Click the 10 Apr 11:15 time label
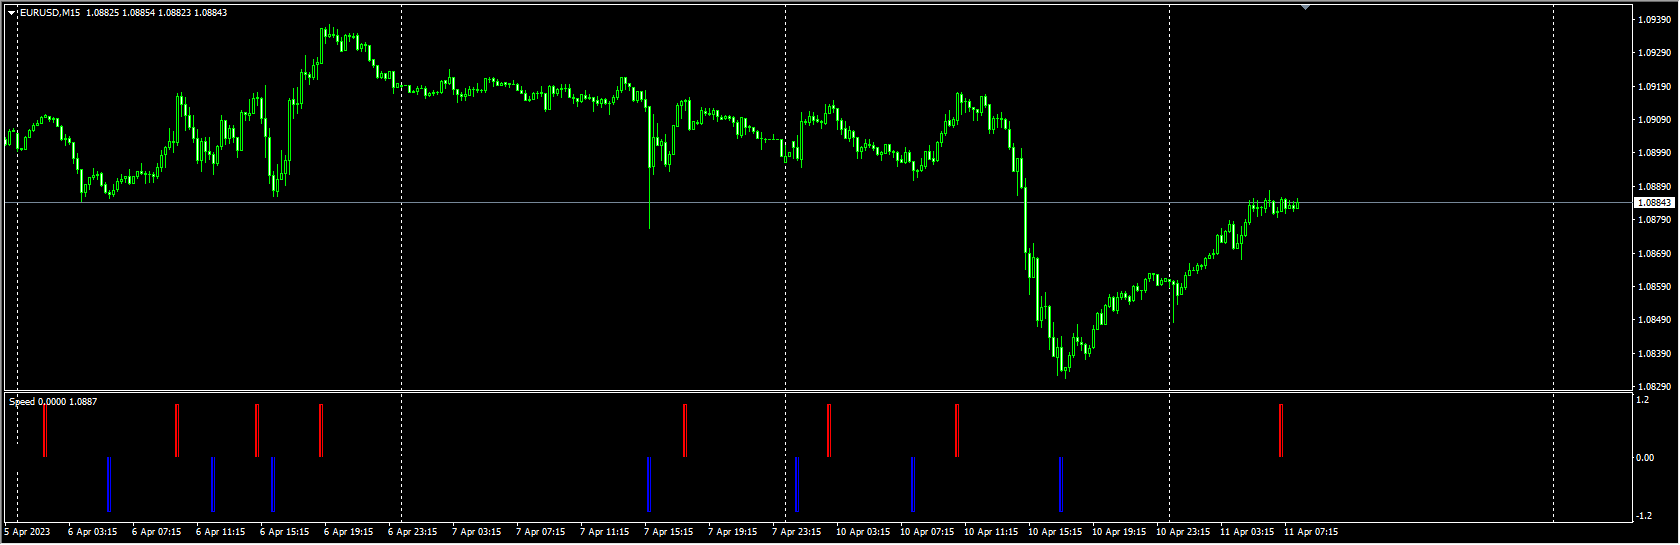 point(990,532)
